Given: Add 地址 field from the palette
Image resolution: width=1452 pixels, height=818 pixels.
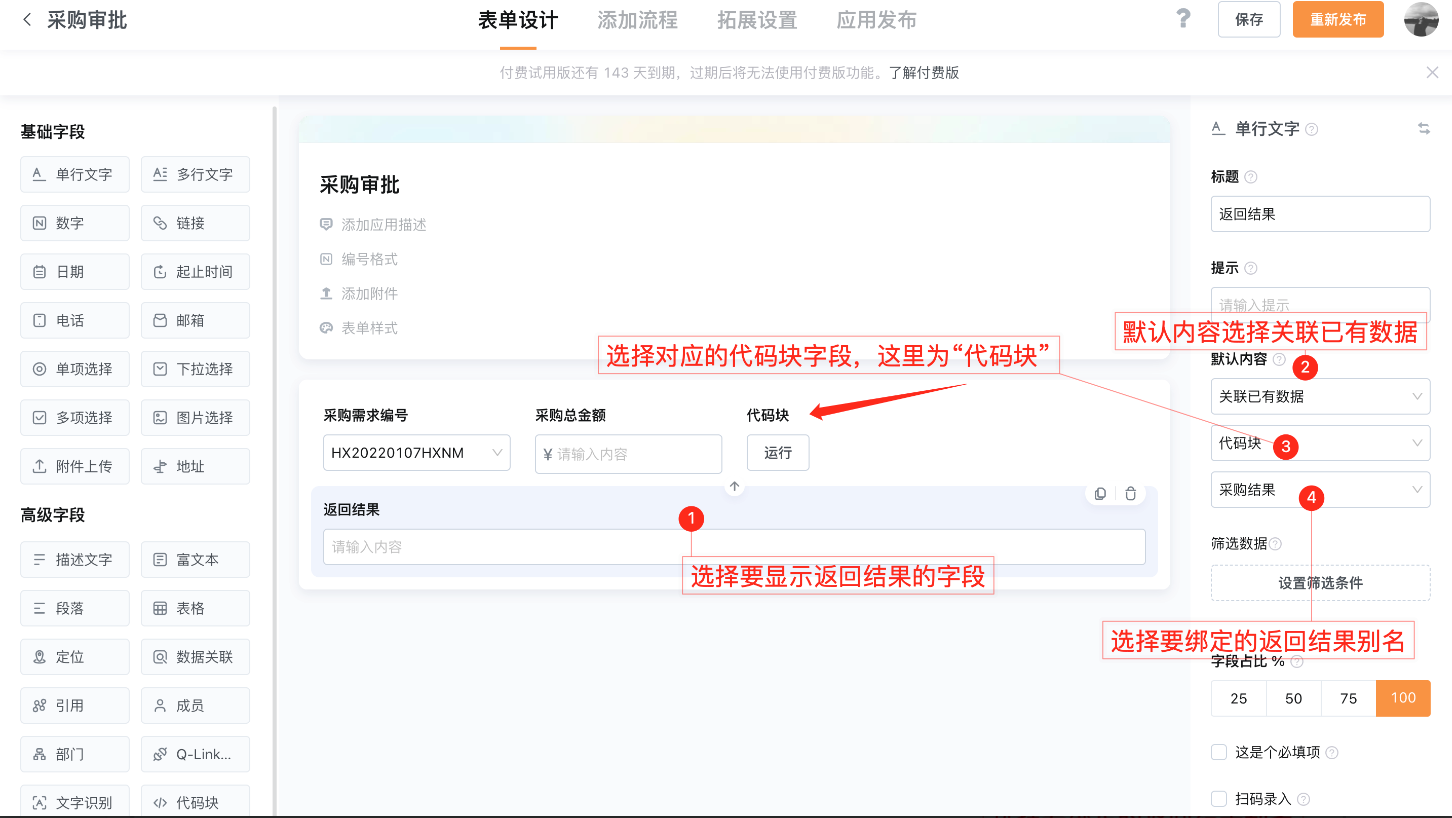Looking at the screenshot, I should point(195,466).
